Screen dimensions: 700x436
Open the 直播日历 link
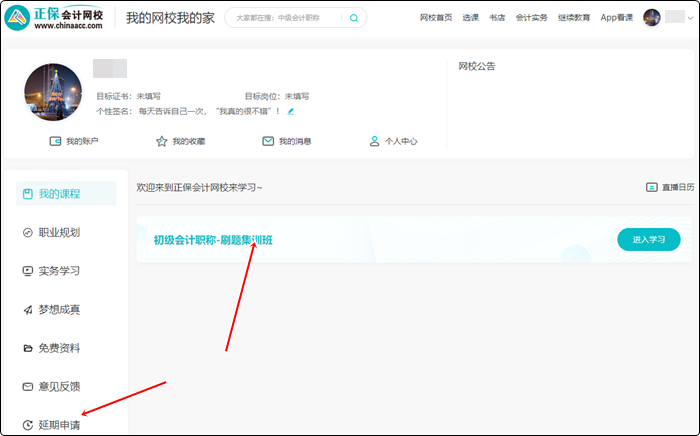678,187
